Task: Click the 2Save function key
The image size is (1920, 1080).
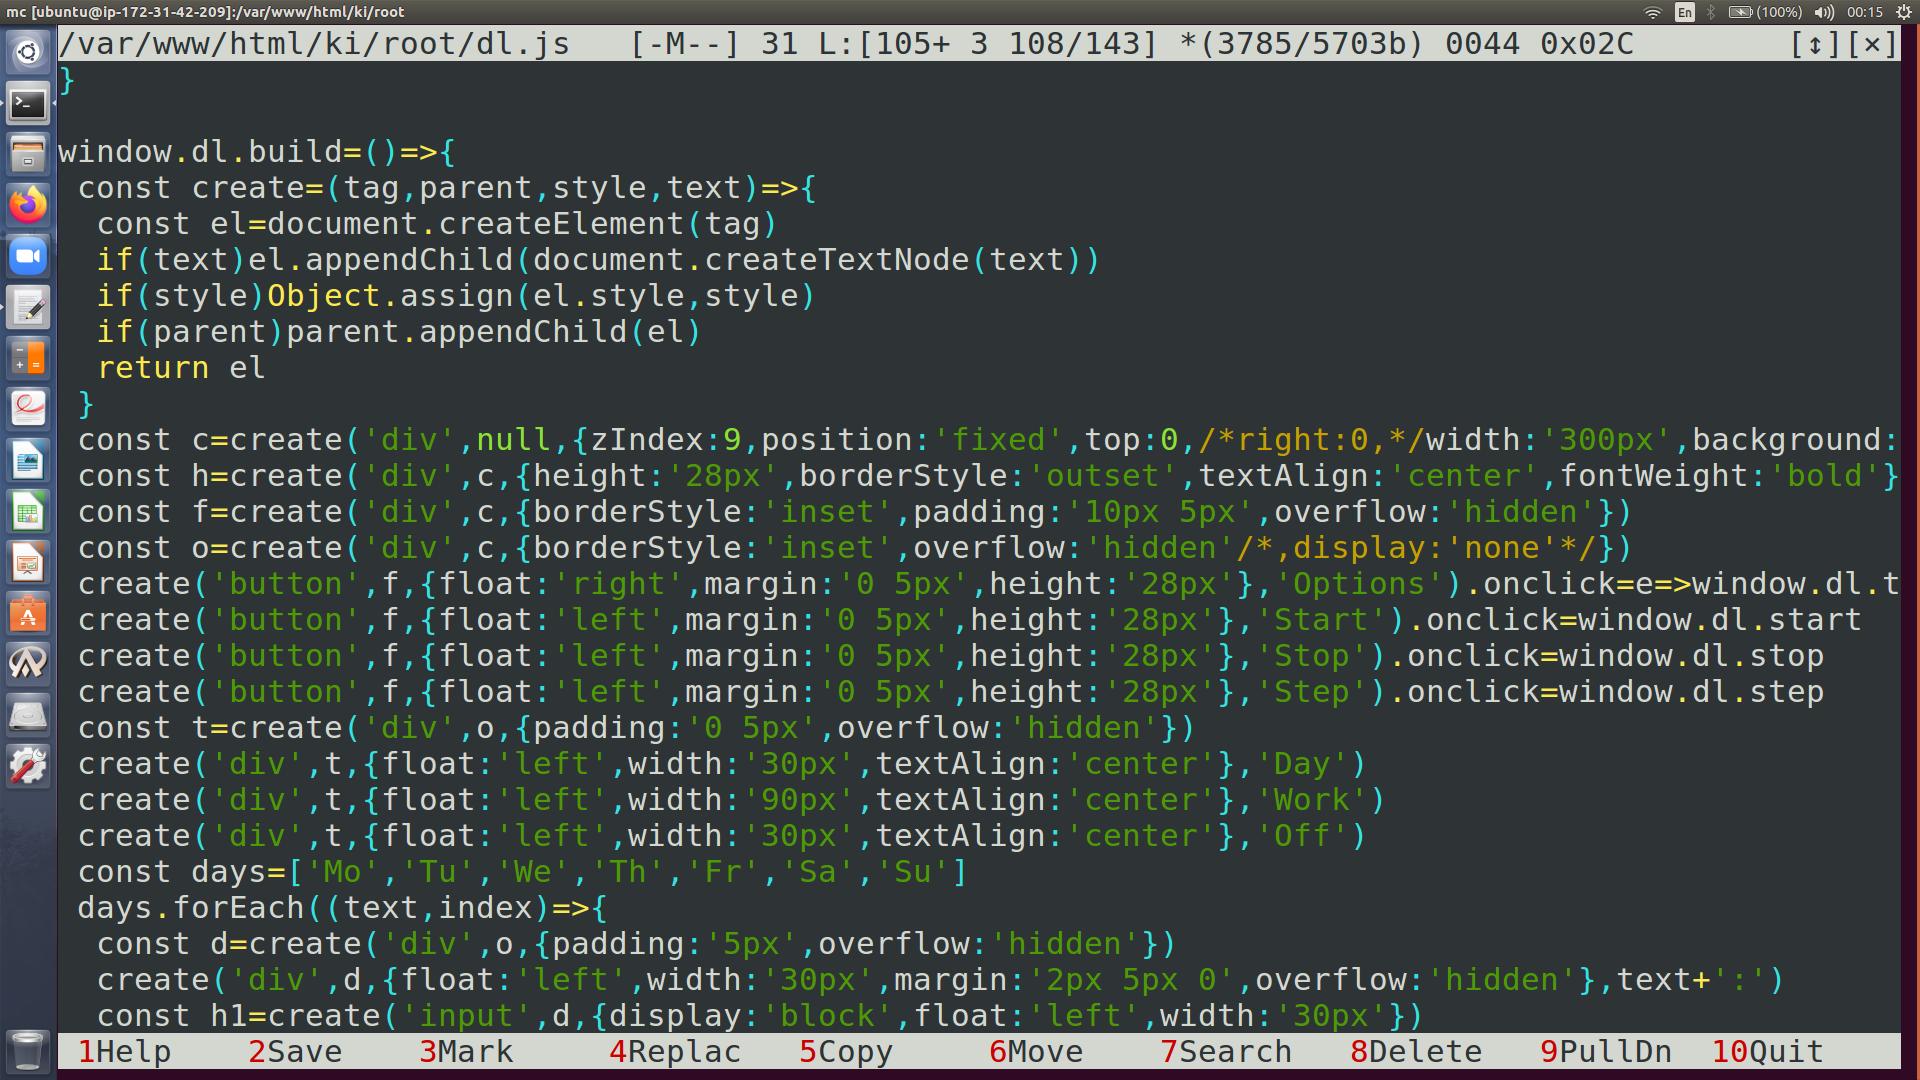Action: [x=295, y=1052]
